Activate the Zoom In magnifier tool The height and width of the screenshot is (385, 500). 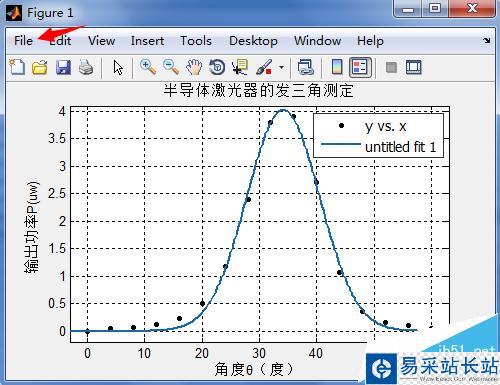click(x=148, y=67)
